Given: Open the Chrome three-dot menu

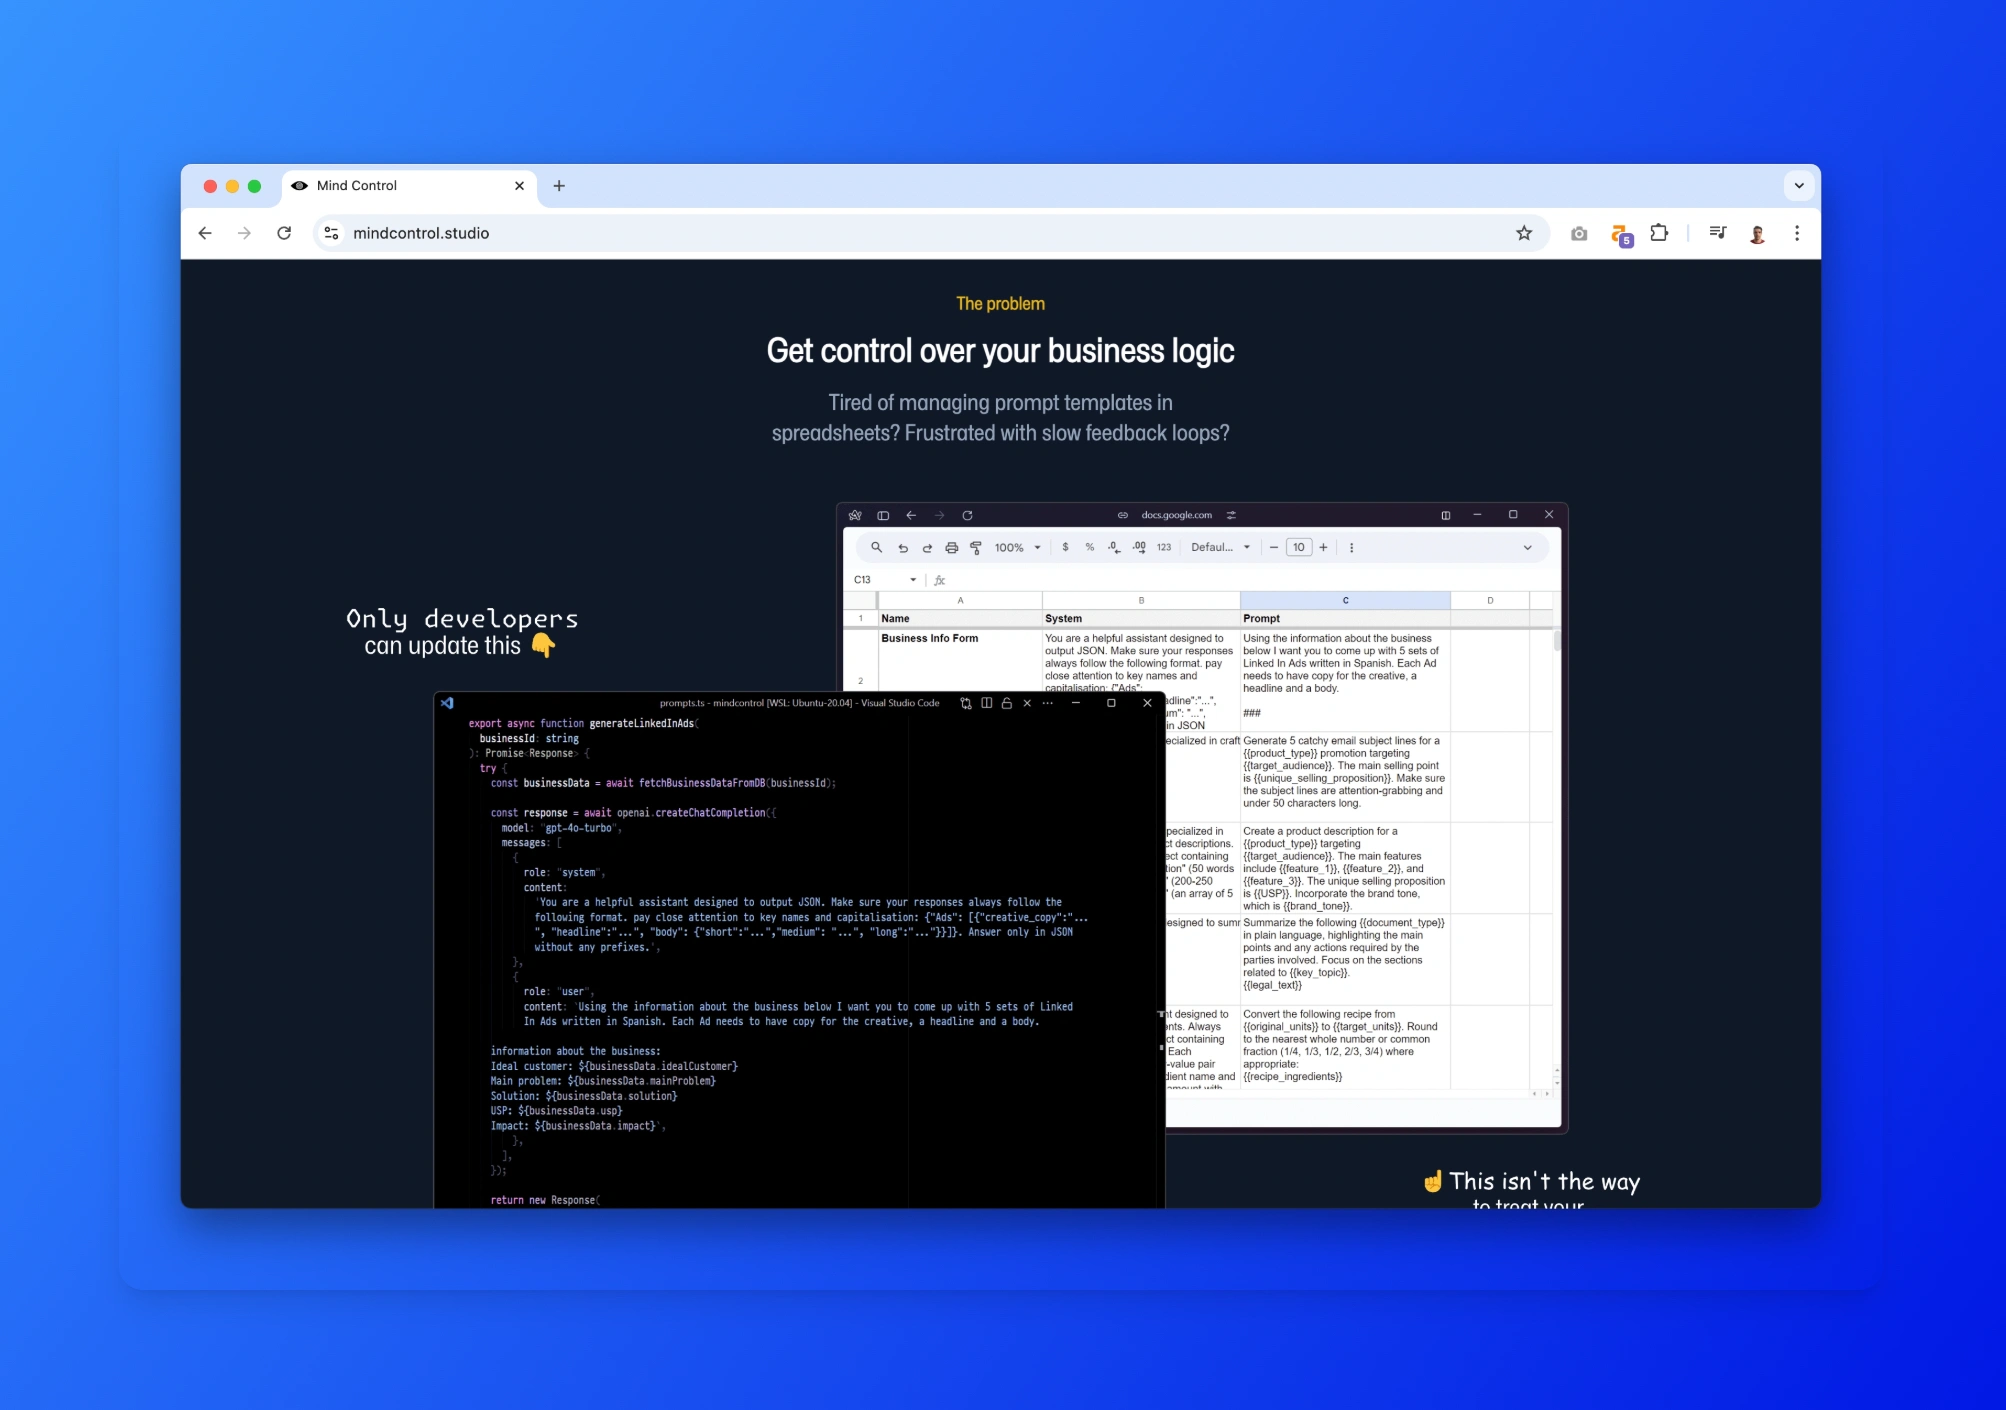Looking at the screenshot, I should tap(1797, 233).
